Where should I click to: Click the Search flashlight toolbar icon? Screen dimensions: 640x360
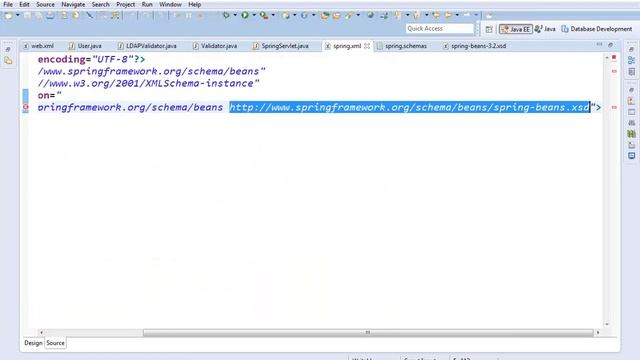coord(349,16)
